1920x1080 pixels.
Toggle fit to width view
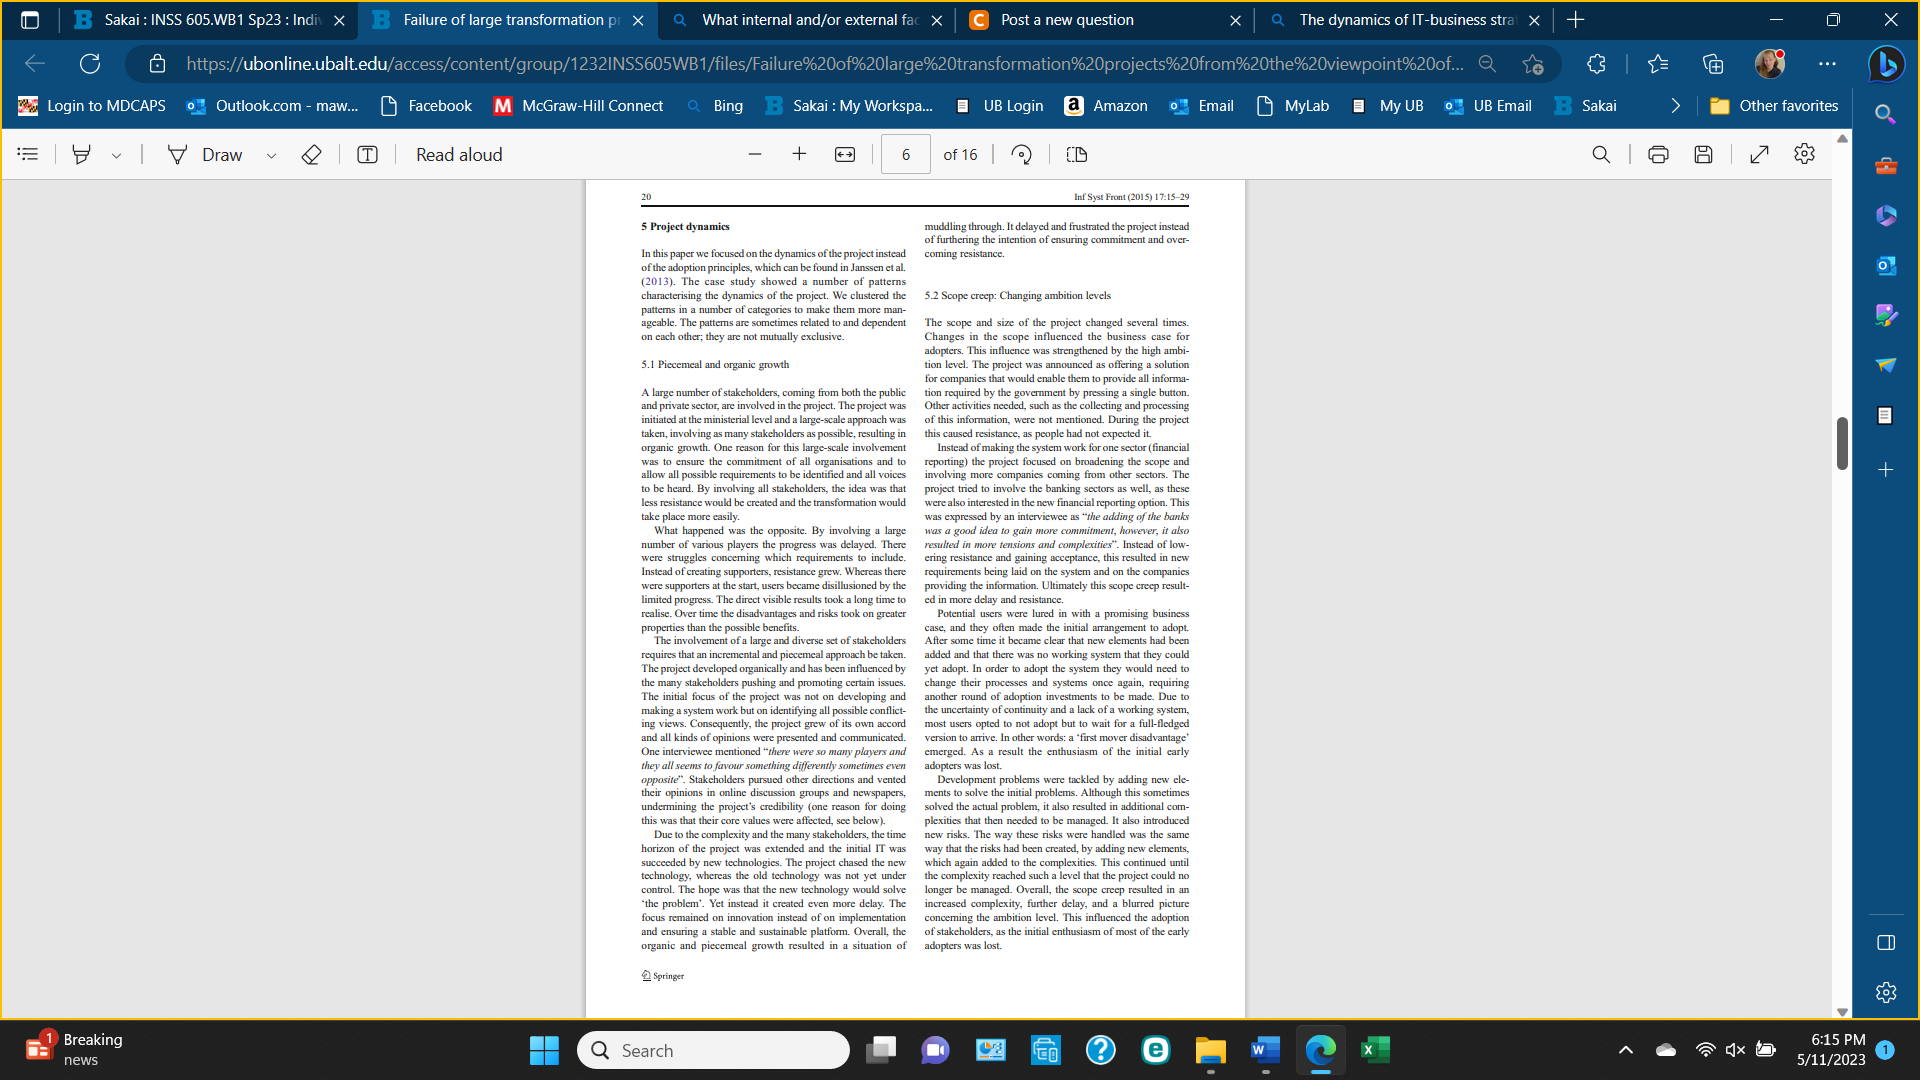(x=845, y=154)
